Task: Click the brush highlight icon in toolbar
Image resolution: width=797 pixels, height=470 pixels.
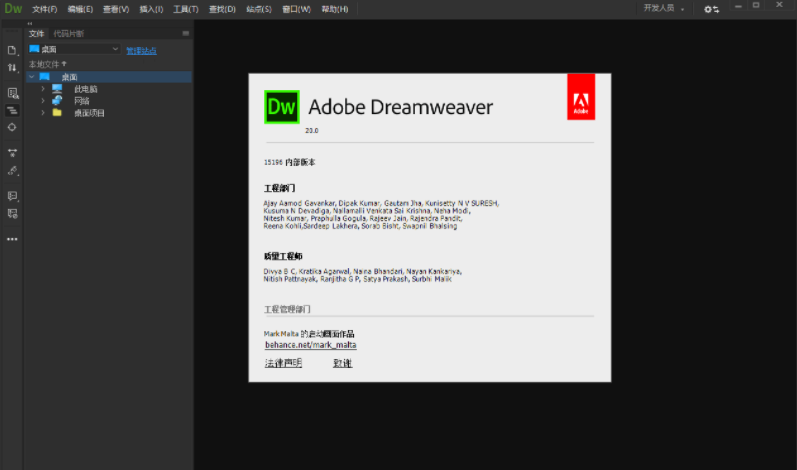Action: tap(12, 171)
